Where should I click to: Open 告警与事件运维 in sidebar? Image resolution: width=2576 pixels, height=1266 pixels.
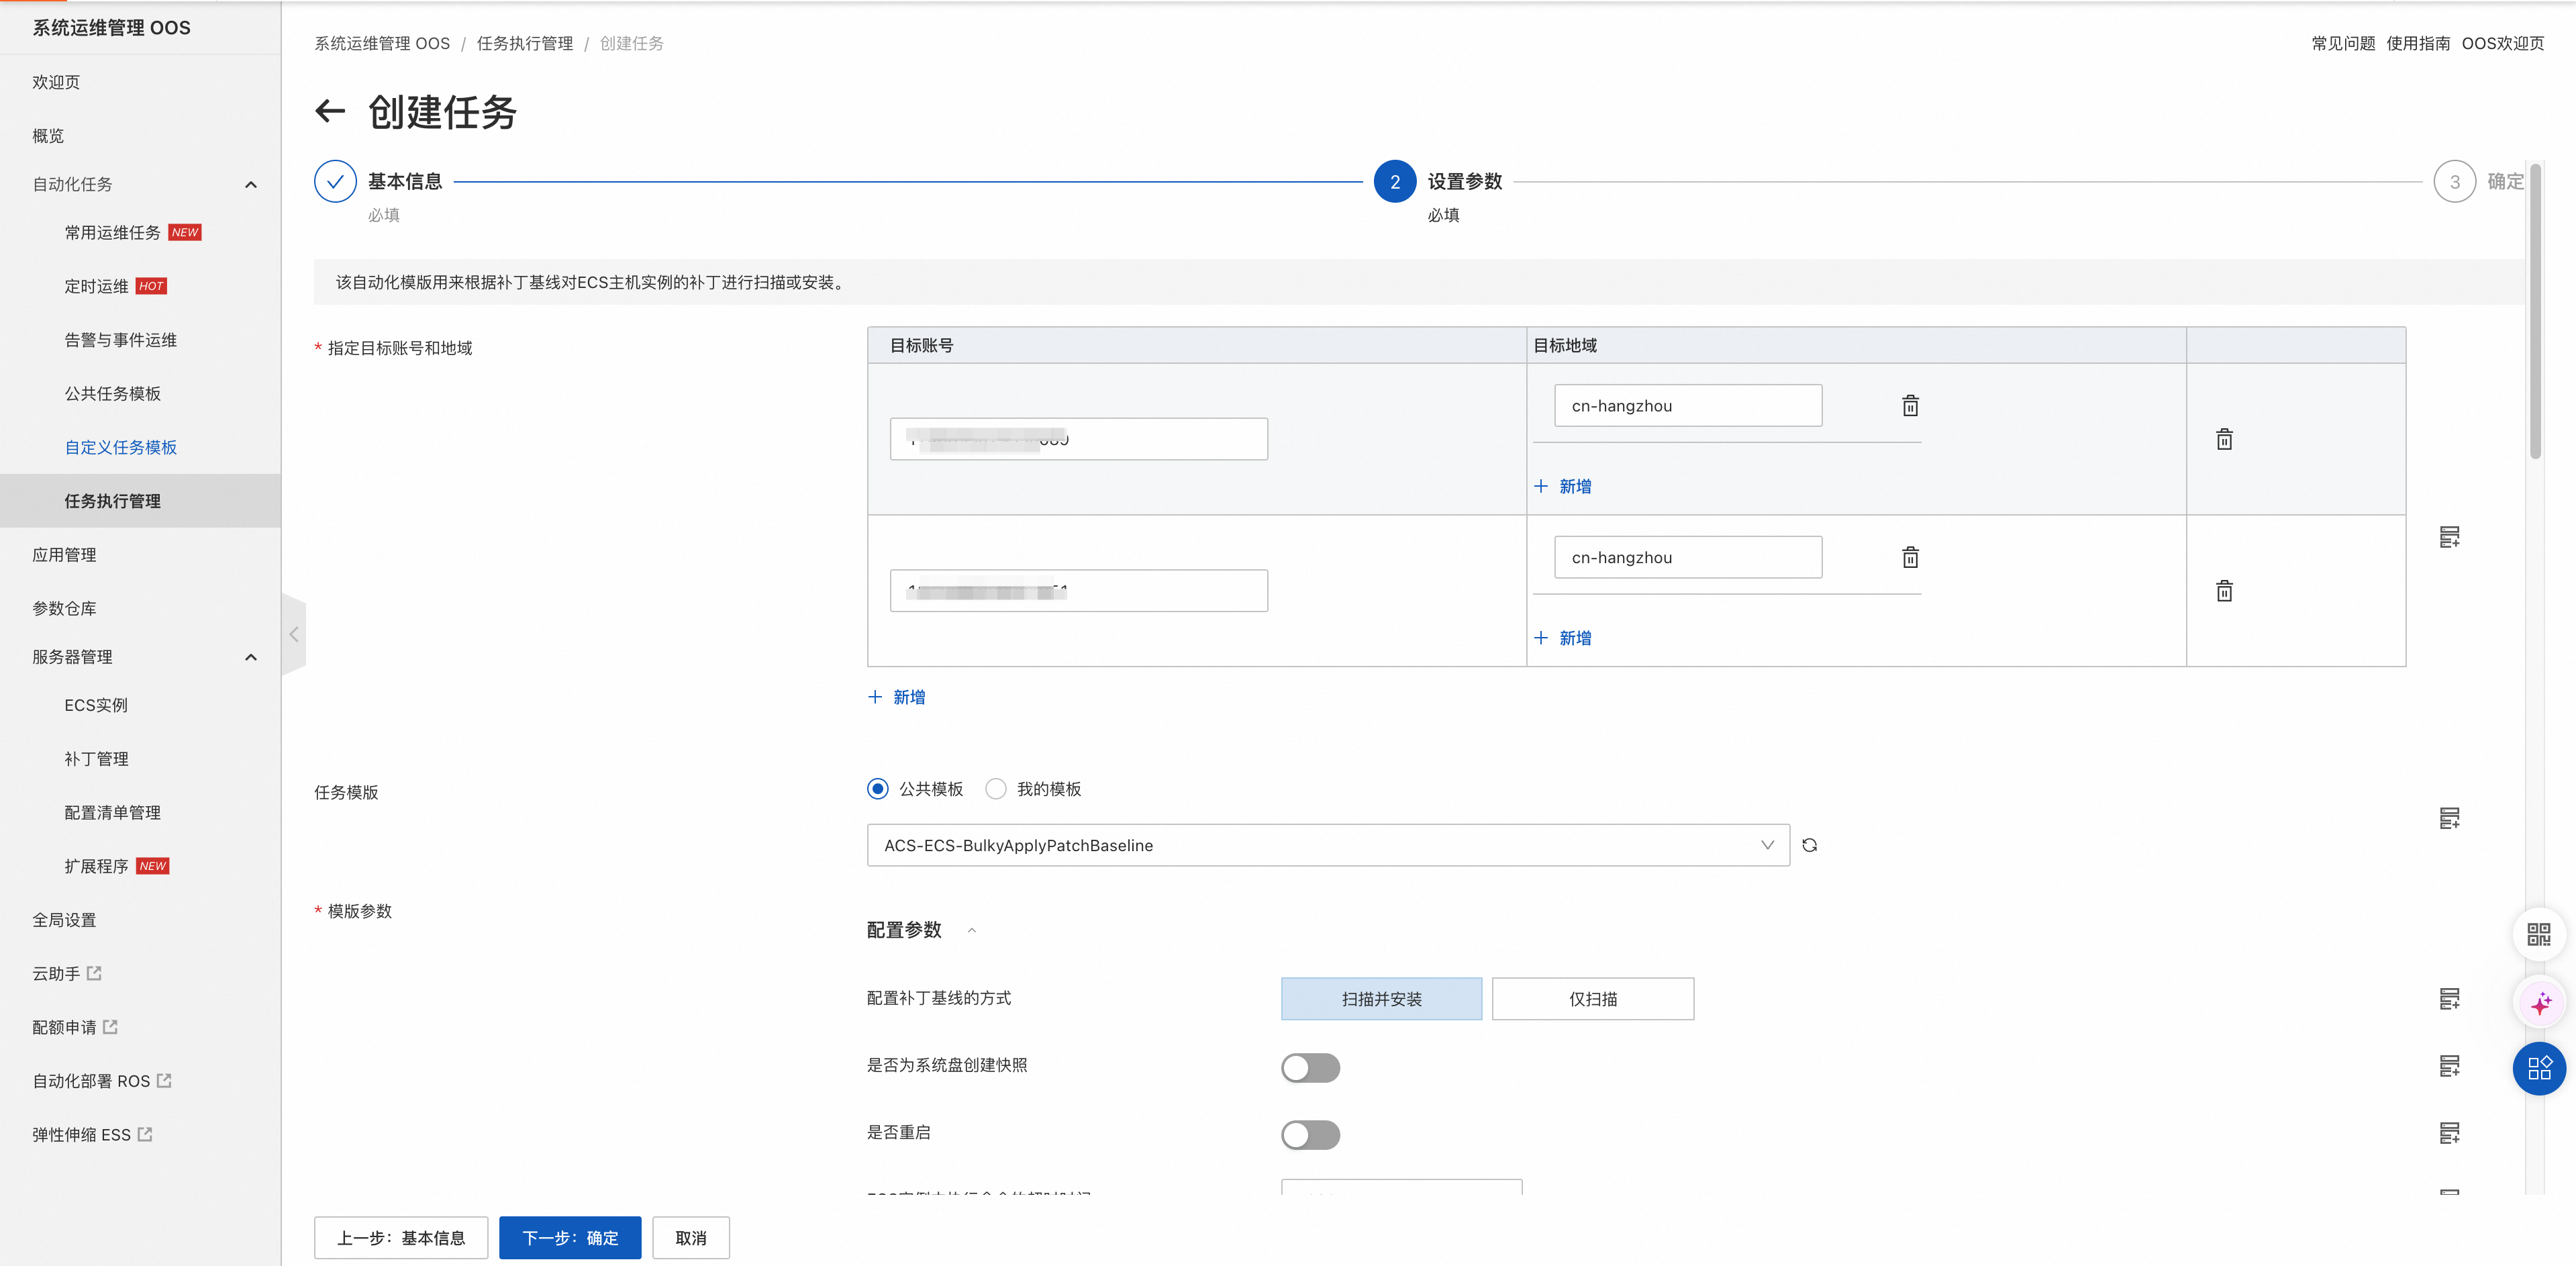click(x=120, y=340)
